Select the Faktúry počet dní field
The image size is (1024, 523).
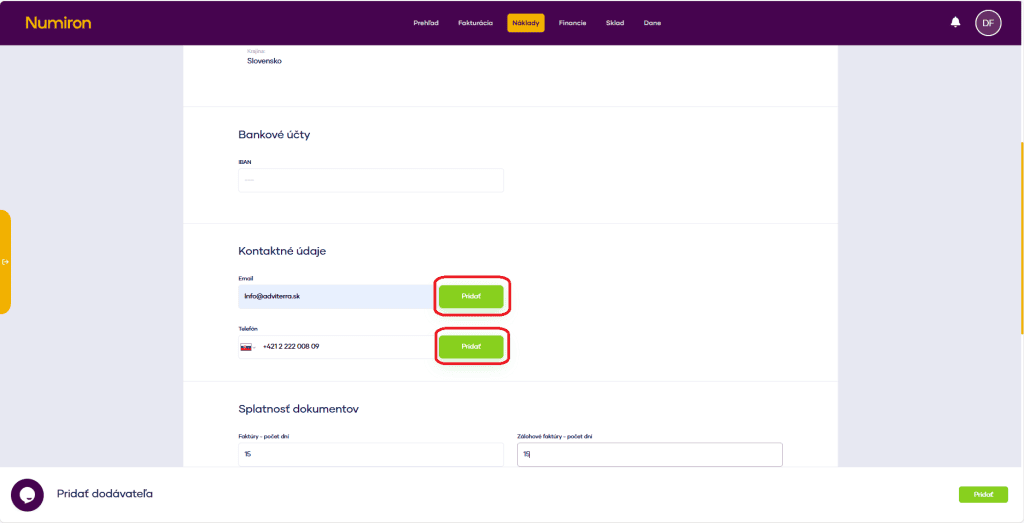(x=370, y=455)
